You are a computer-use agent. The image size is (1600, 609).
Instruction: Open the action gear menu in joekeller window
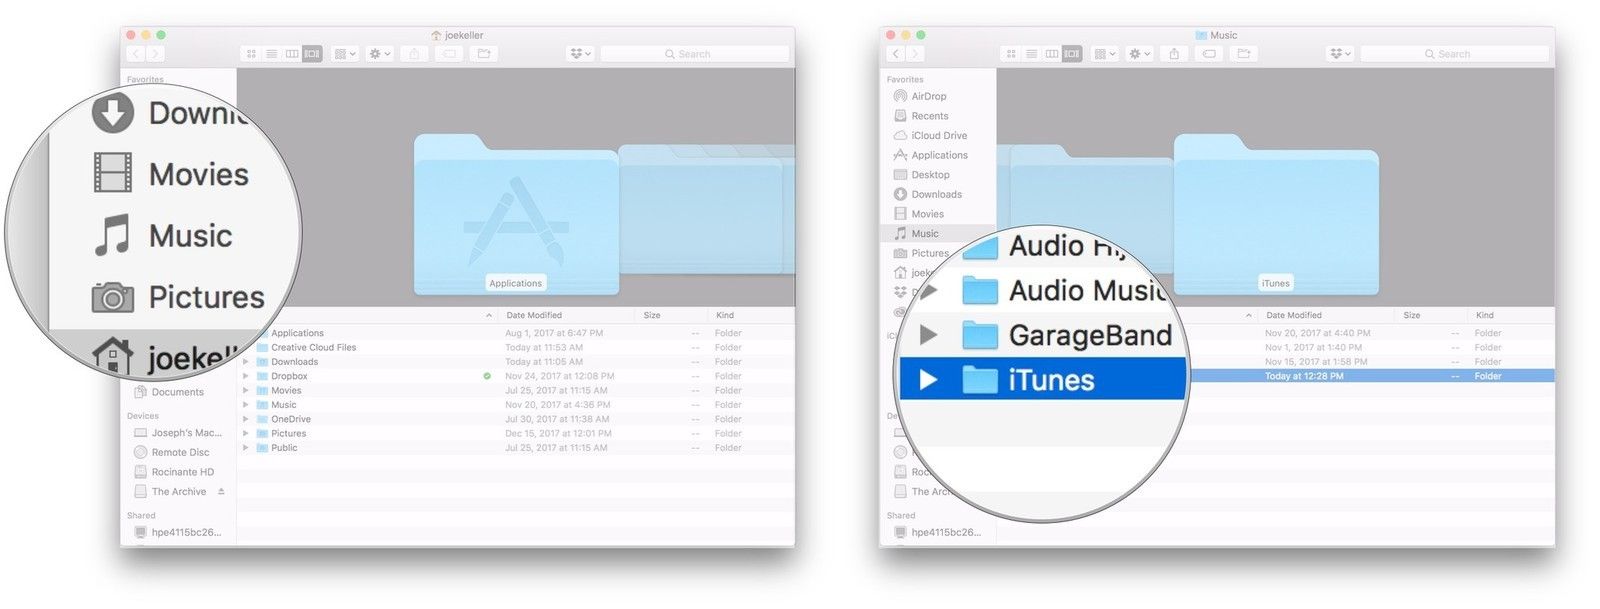380,54
